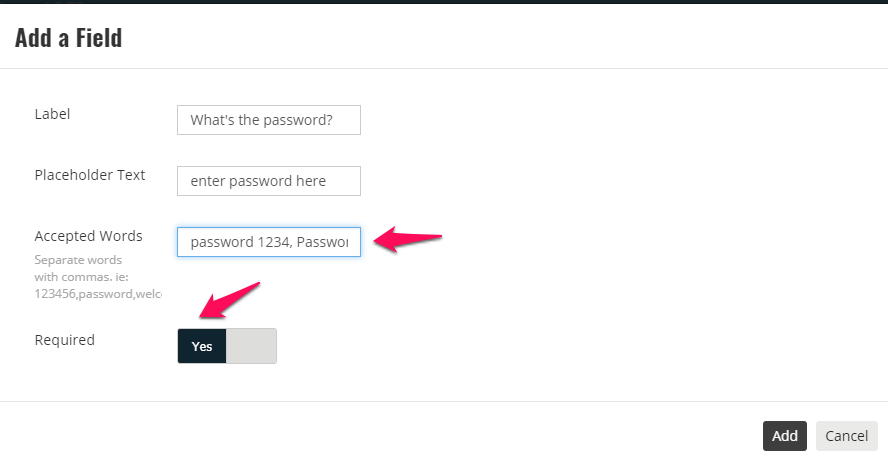Click the "Label" field caption

52,114
